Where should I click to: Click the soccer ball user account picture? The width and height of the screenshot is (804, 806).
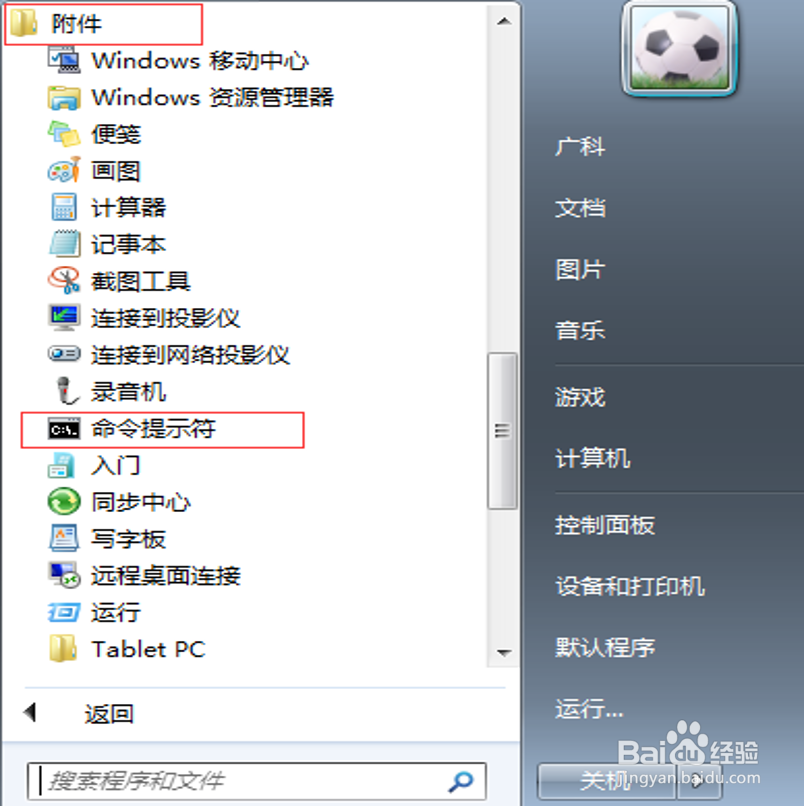(x=679, y=49)
